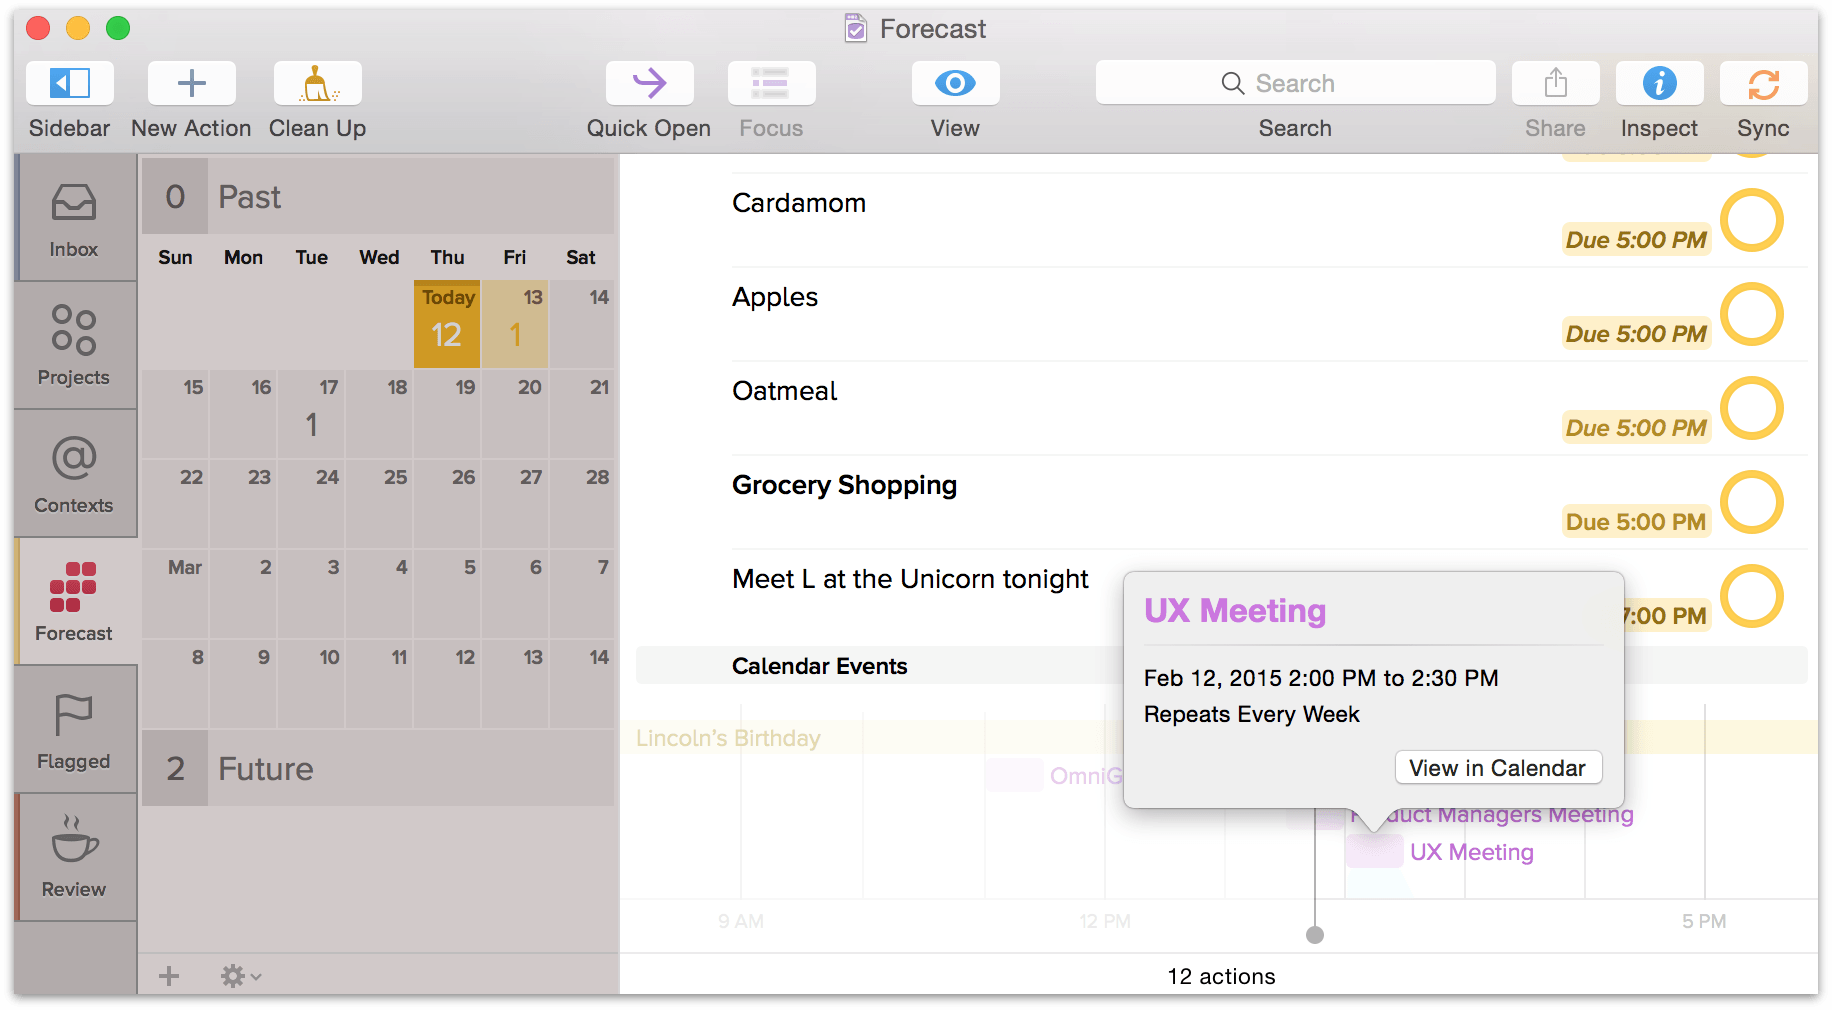This screenshot has height=1010, width=1832.
Task: Toggle the Sidebar toolbar button
Action: [x=70, y=83]
